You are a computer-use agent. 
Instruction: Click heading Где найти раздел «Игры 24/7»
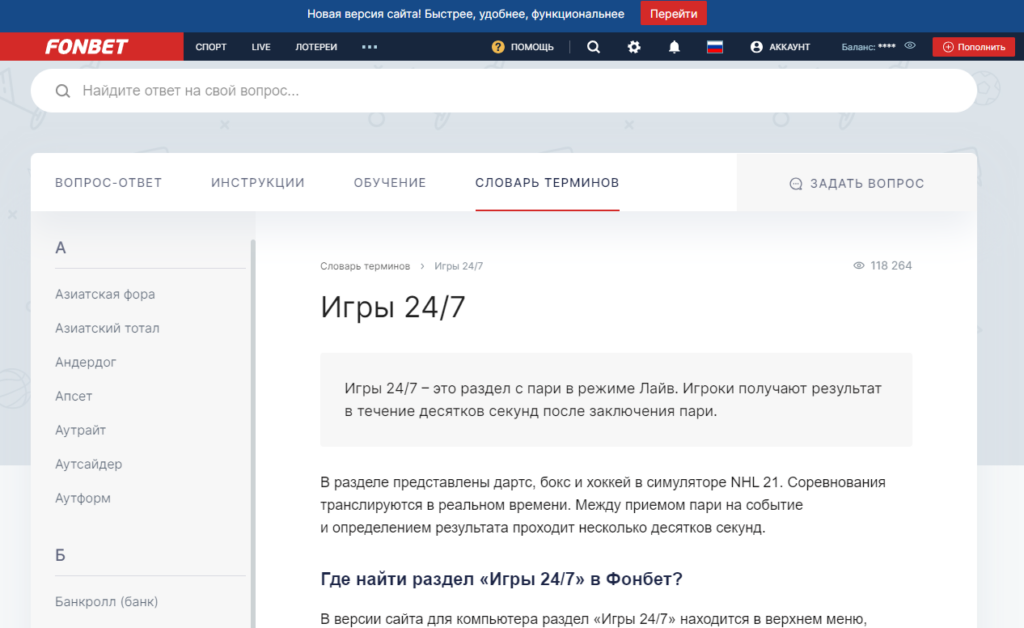pos(501,579)
